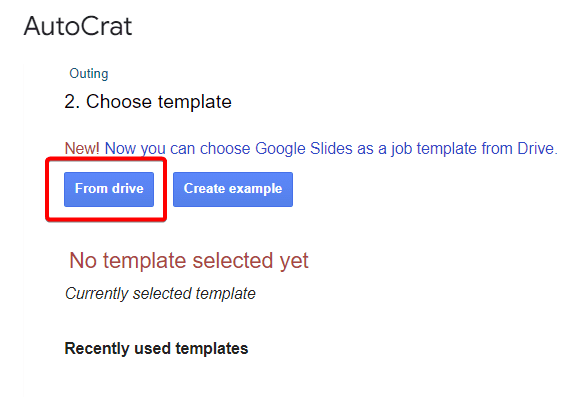
Task: Click the word 'Recently' in templates heading
Action: 97,349
